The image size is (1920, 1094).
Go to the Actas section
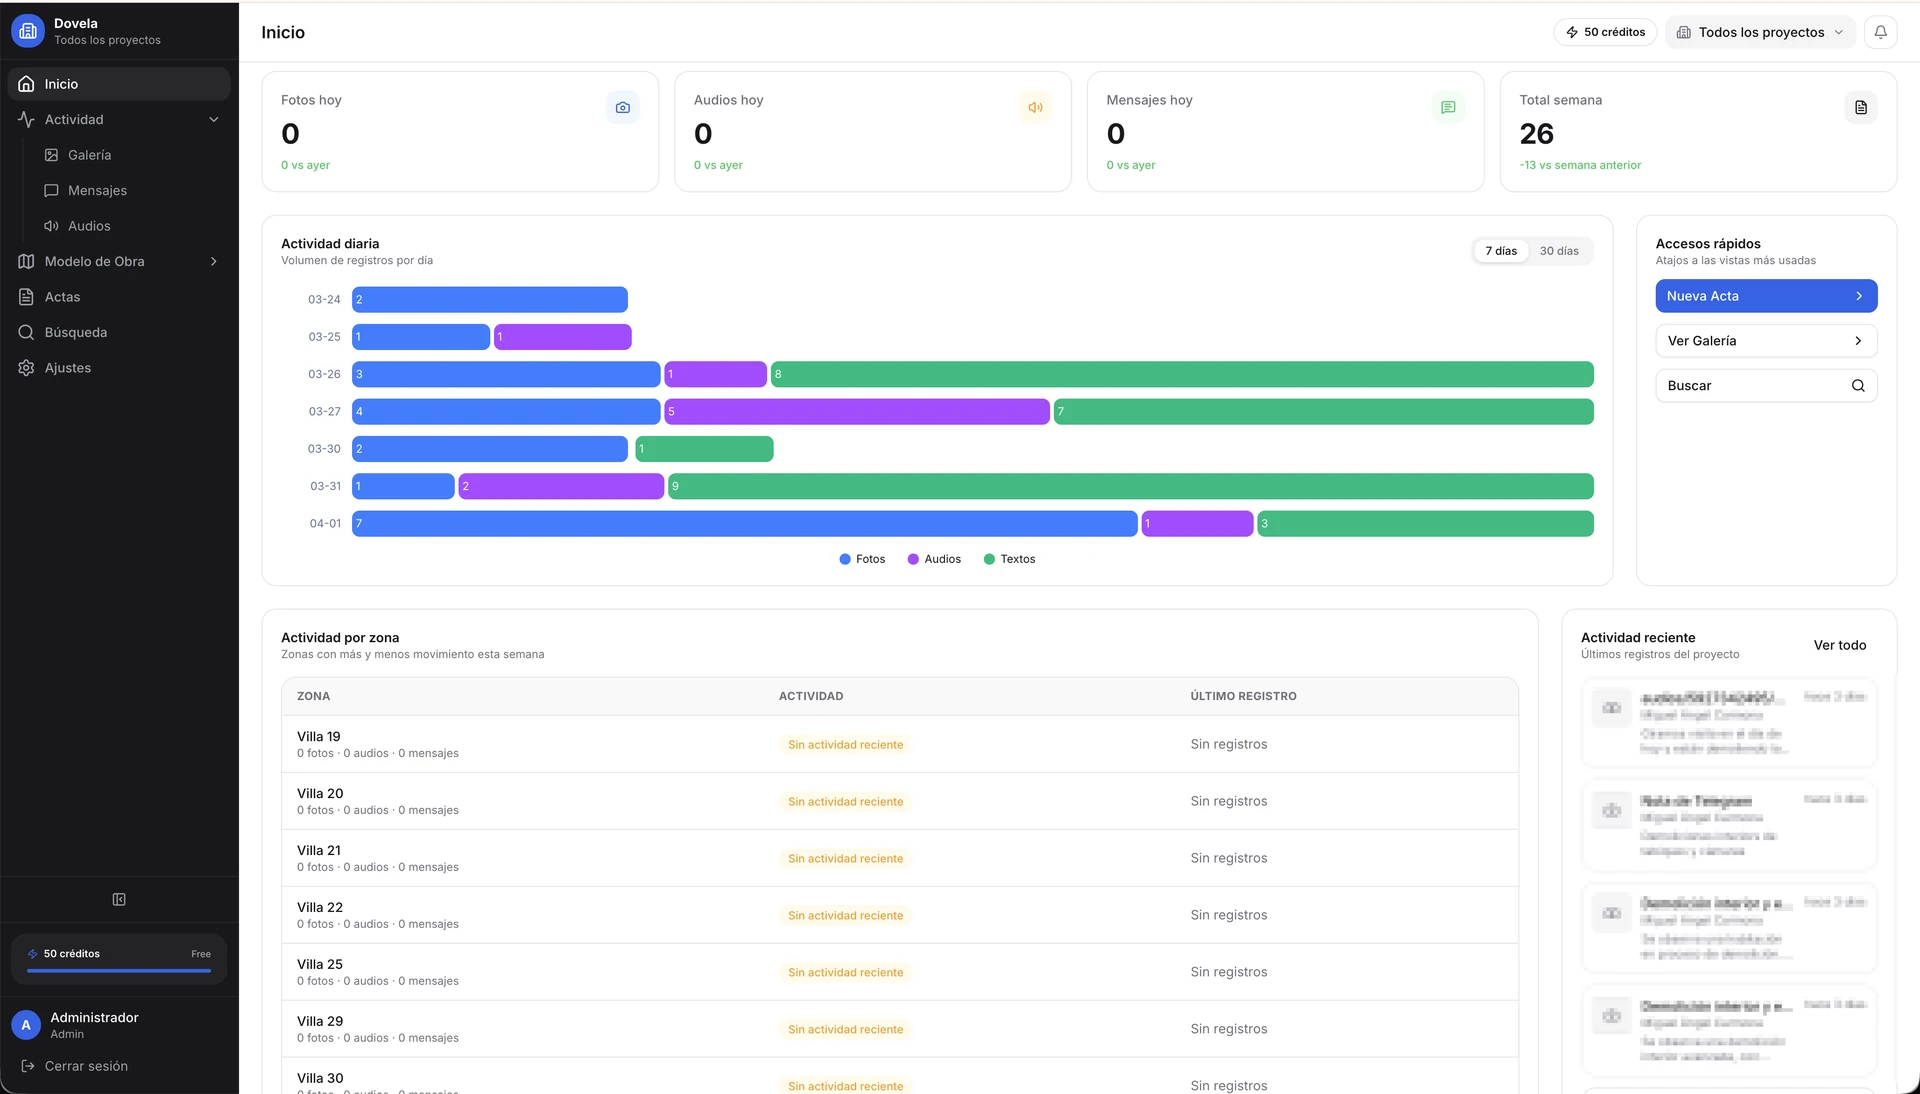pyautogui.click(x=62, y=297)
